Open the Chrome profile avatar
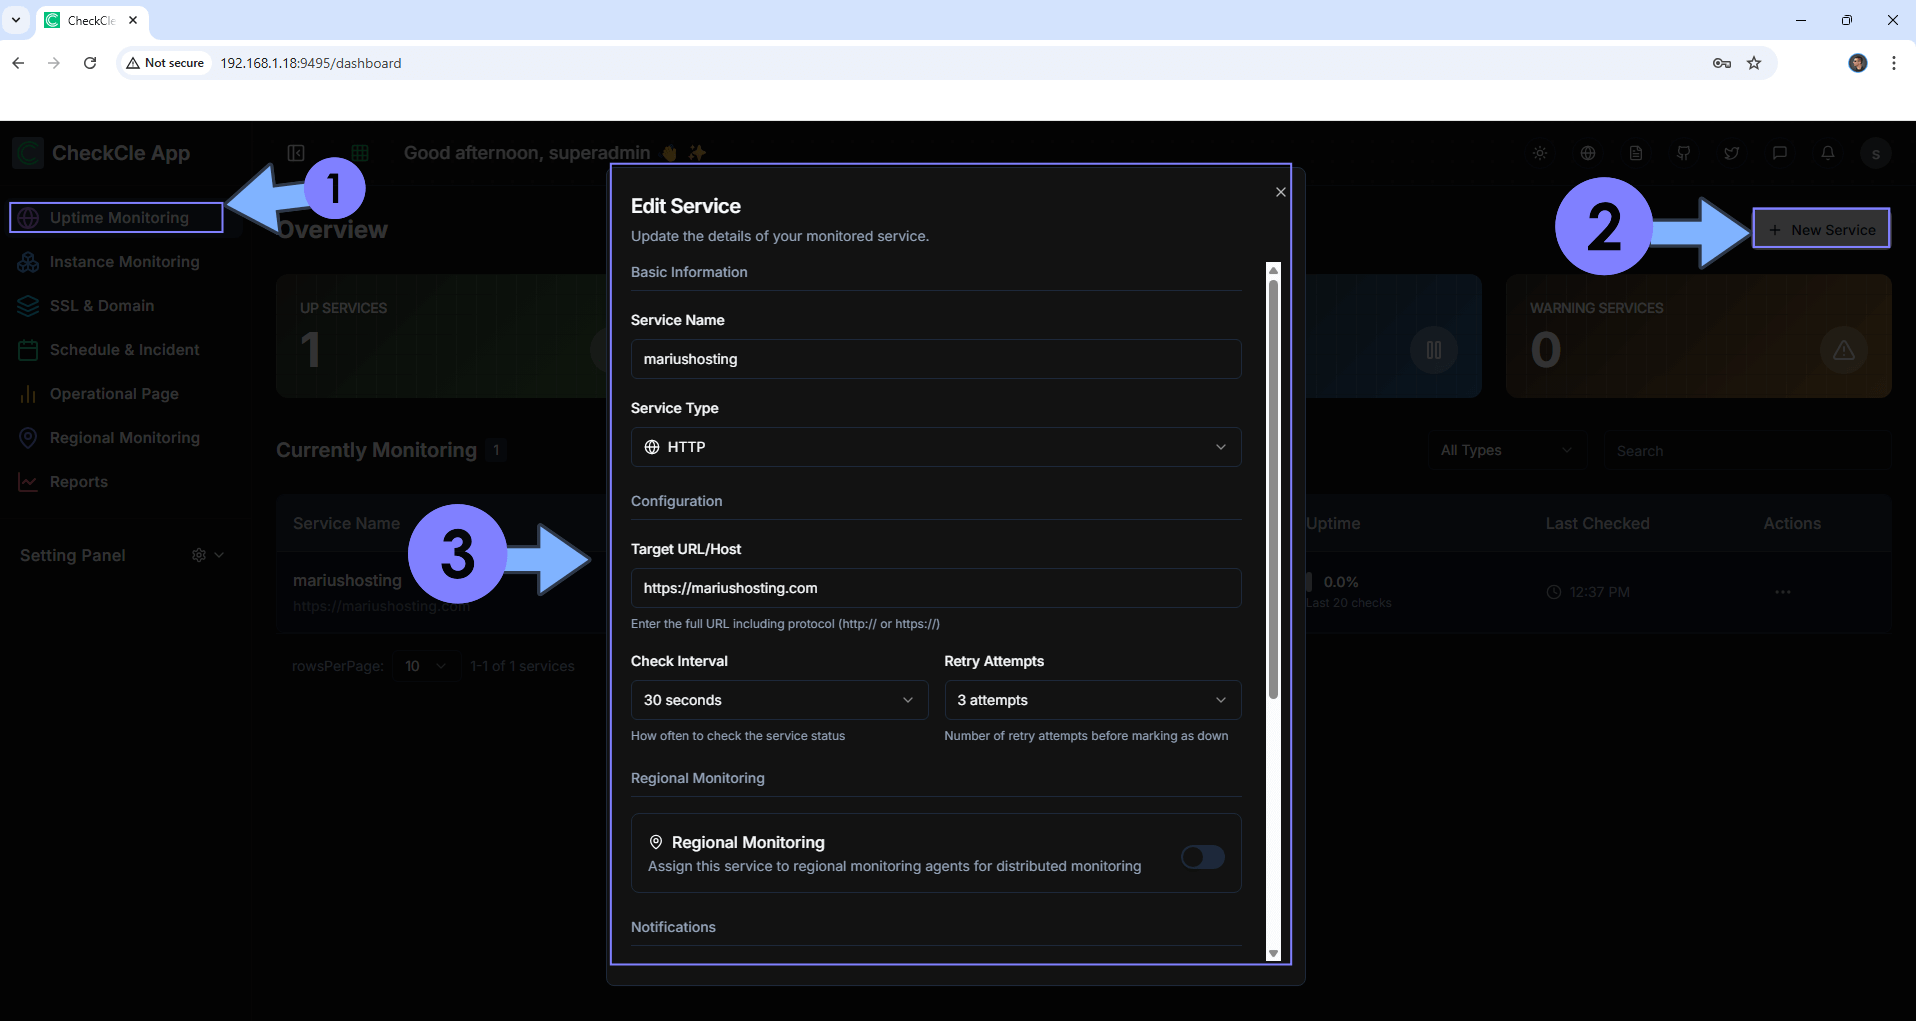Screen dimensions: 1916x1021 pyautogui.click(x=1858, y=63)
